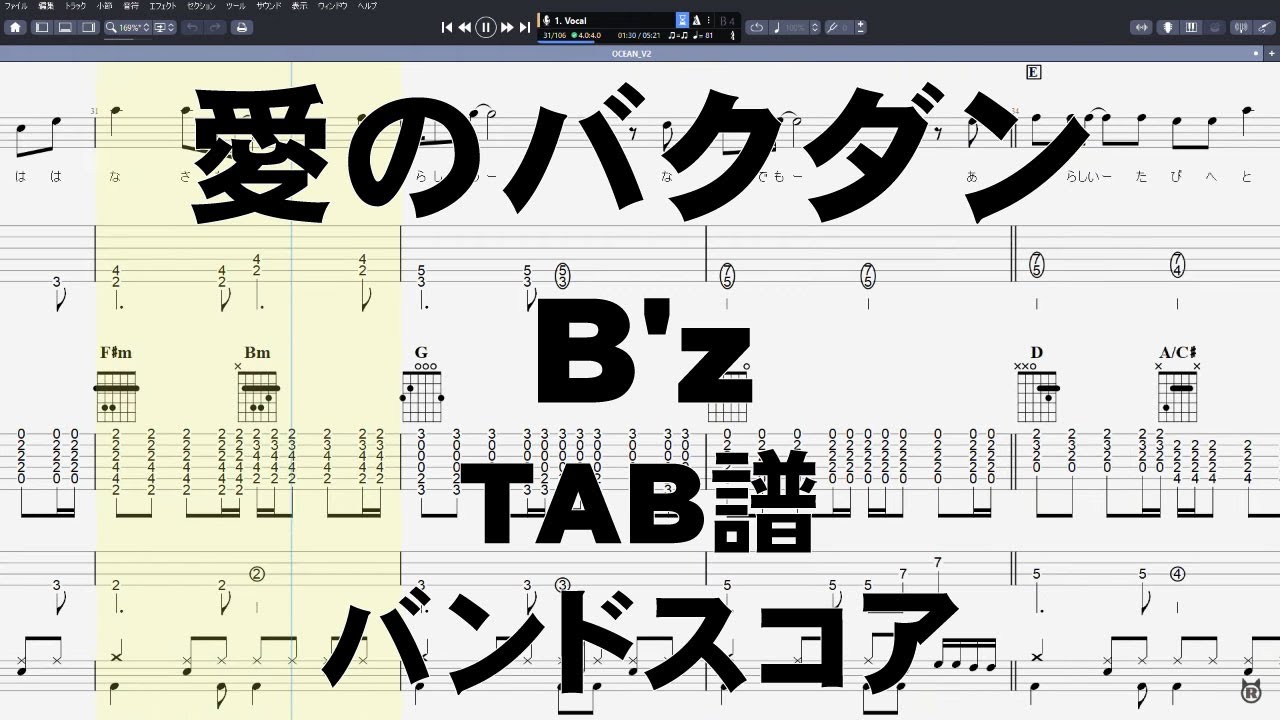Rewind to previous bar
Screen dimensions: 1280x720
tap(465, 28)
